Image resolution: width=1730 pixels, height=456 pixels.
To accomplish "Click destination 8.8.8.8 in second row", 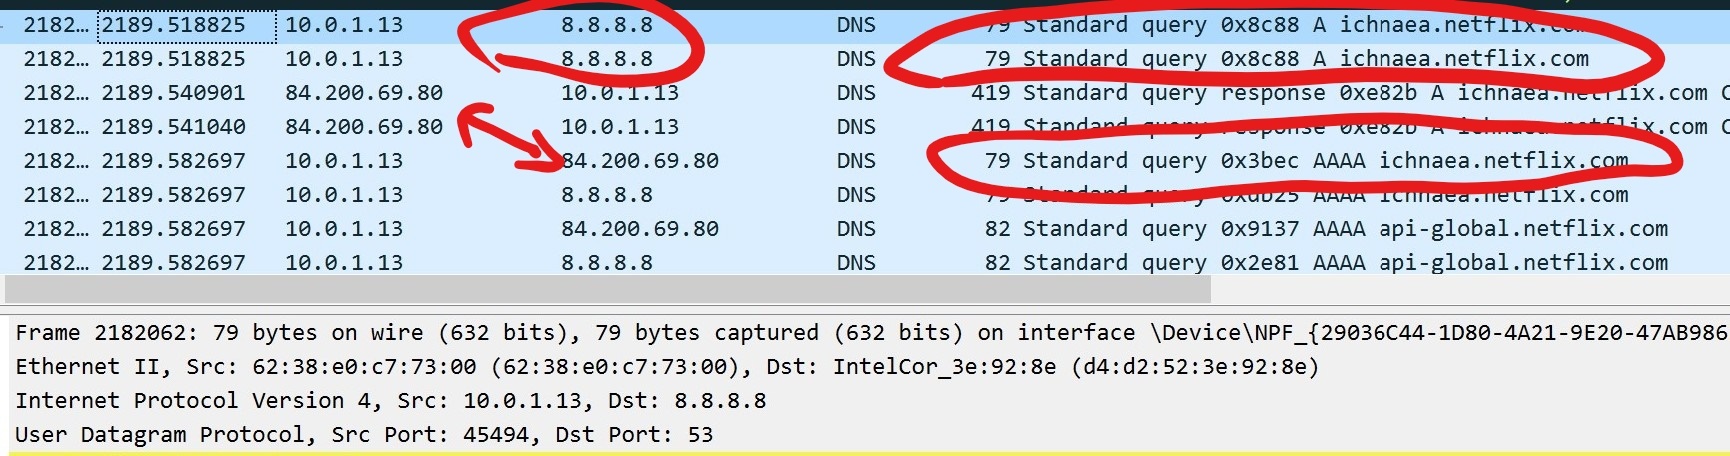I will point(607,59).
